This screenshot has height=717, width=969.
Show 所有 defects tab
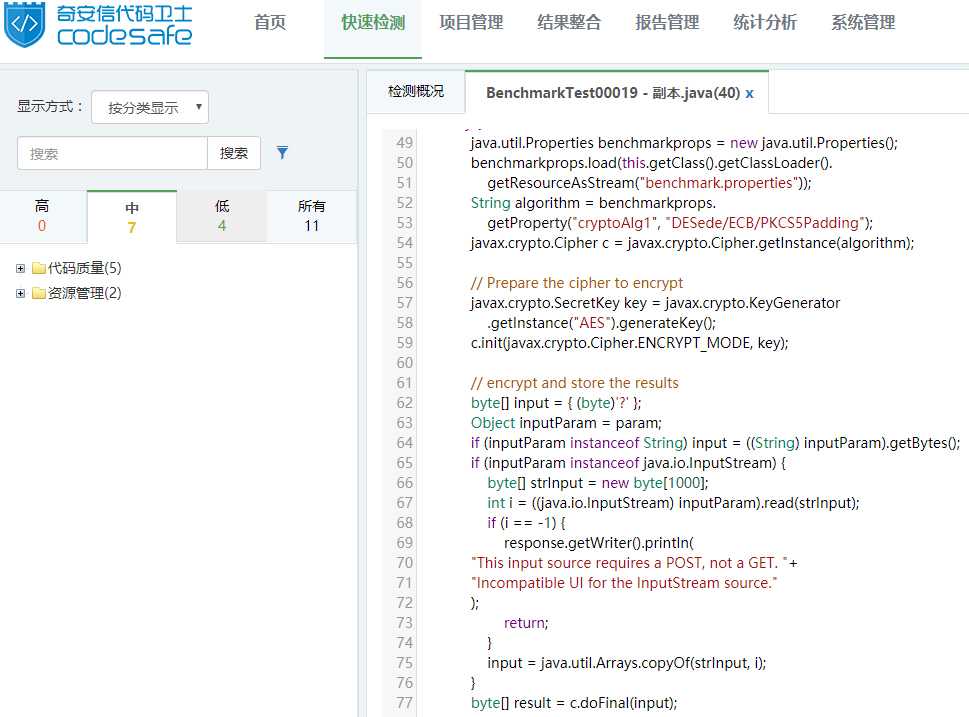pyautogui.click(x=312, y=216)
